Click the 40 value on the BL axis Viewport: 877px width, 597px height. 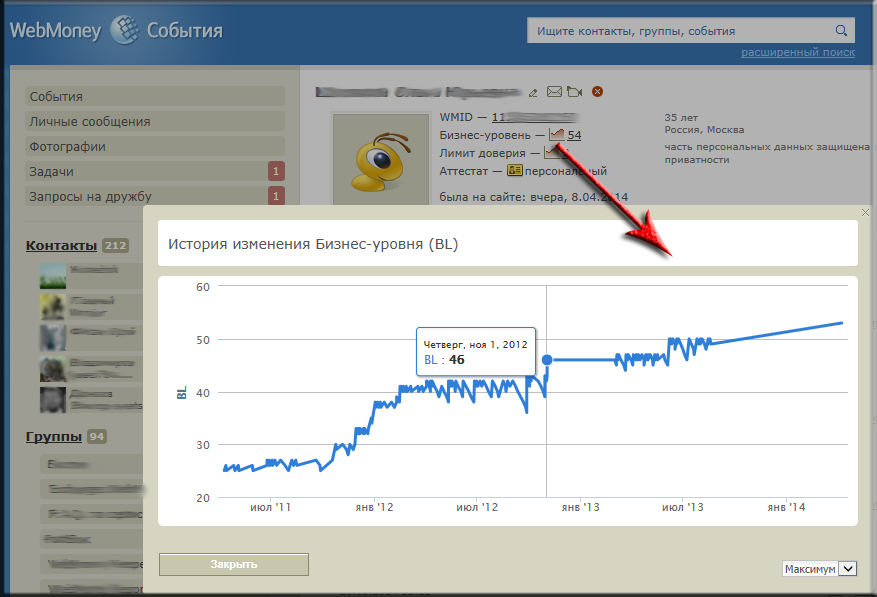[x=203, y=393]
